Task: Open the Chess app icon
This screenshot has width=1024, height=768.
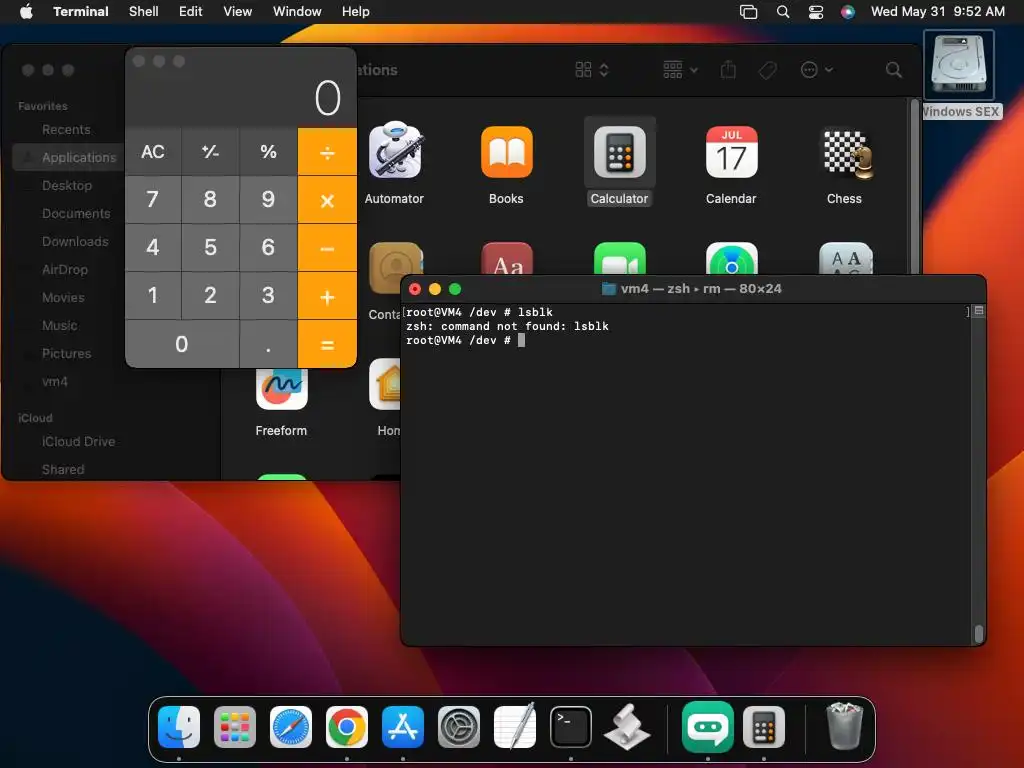Action: coord(845,153)
